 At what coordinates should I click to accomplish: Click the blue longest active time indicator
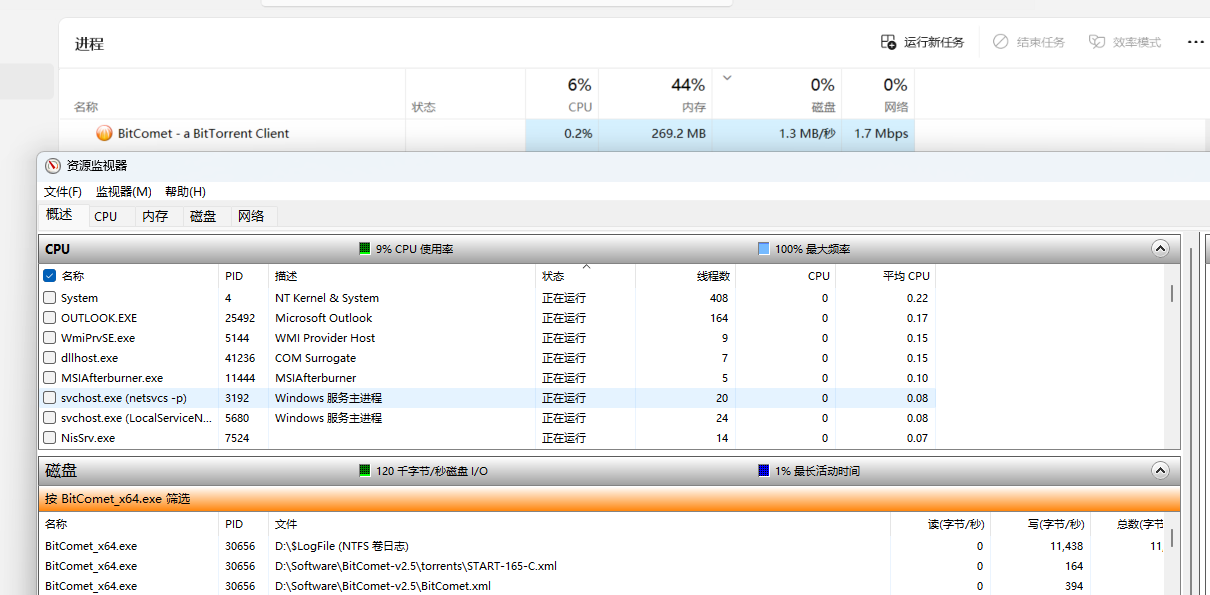(764, 470)
